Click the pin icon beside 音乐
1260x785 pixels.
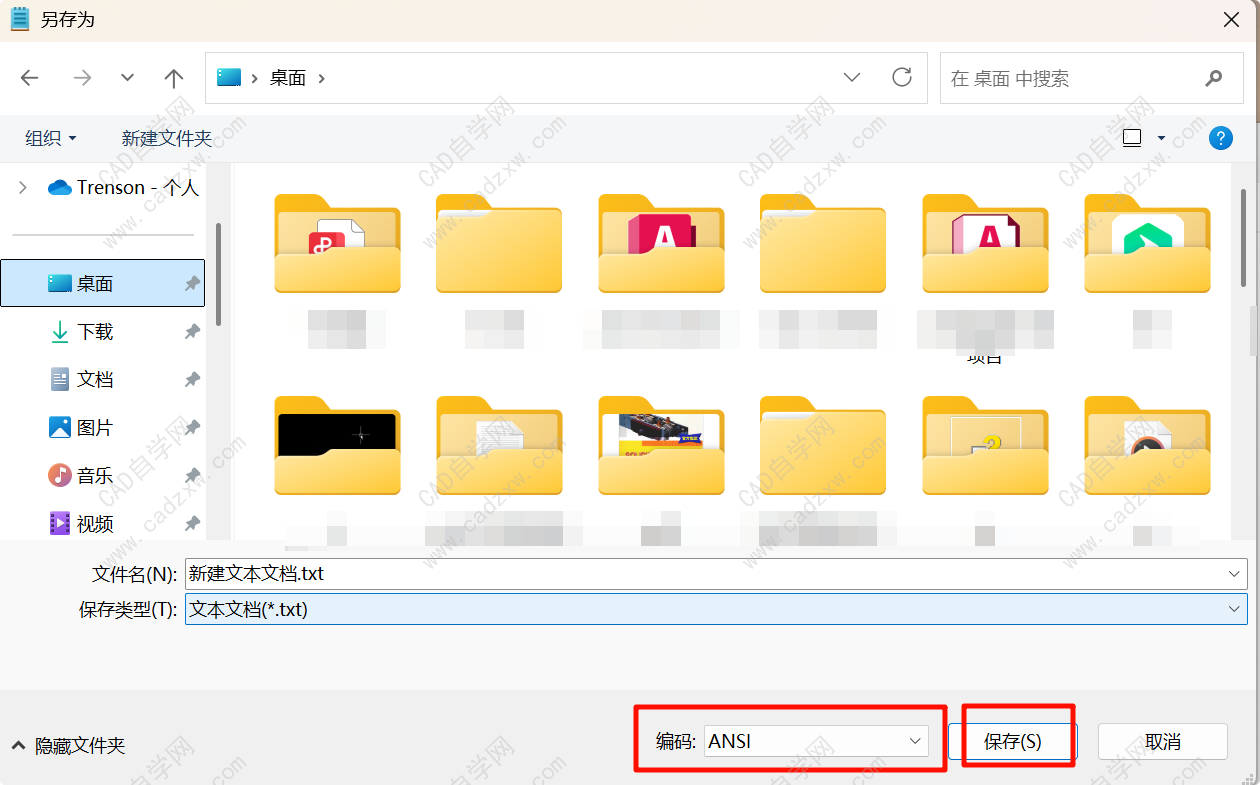[x=192, y=476]
